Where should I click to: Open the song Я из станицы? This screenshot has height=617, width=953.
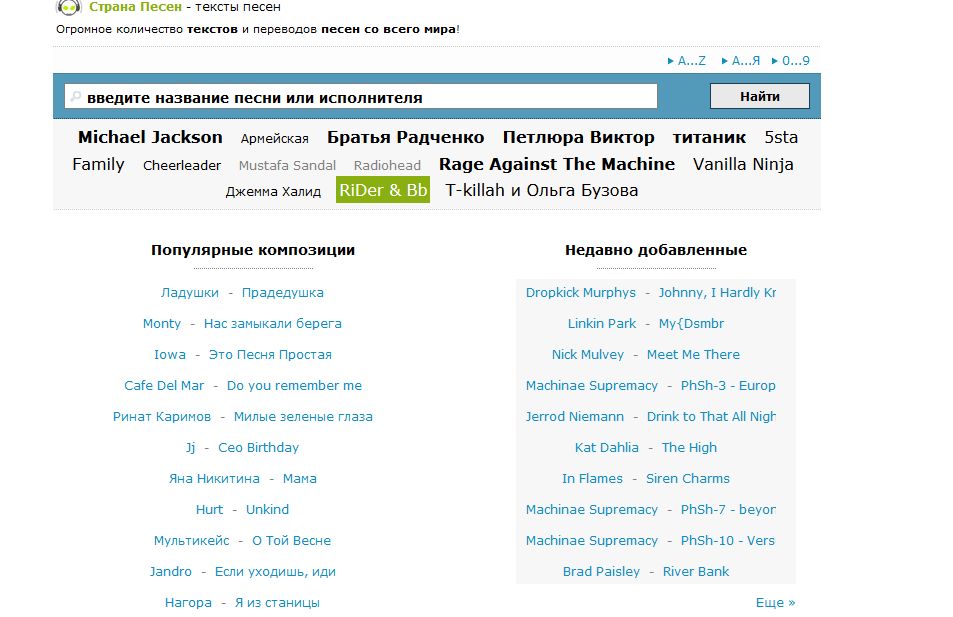click(277, 602)
